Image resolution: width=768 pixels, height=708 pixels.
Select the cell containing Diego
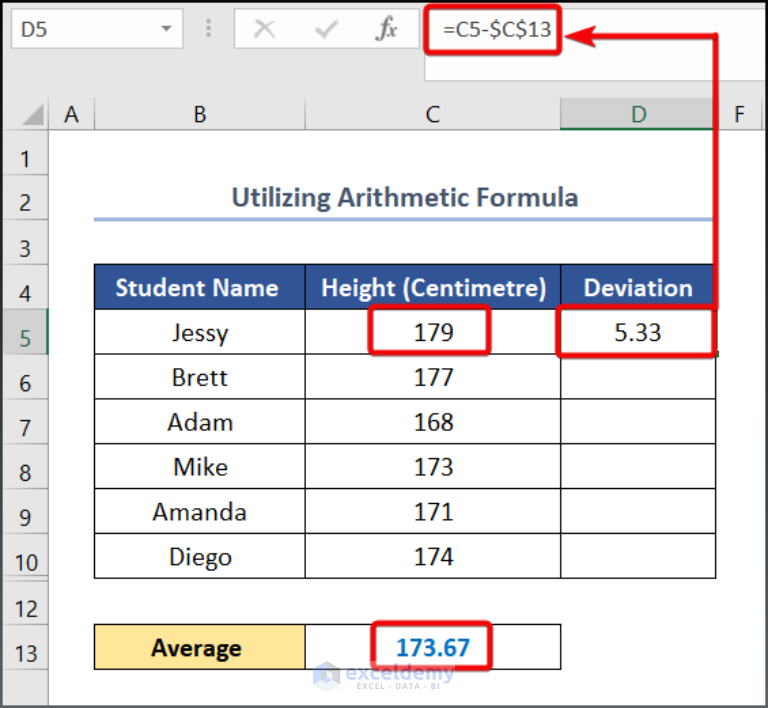(199, 556)
